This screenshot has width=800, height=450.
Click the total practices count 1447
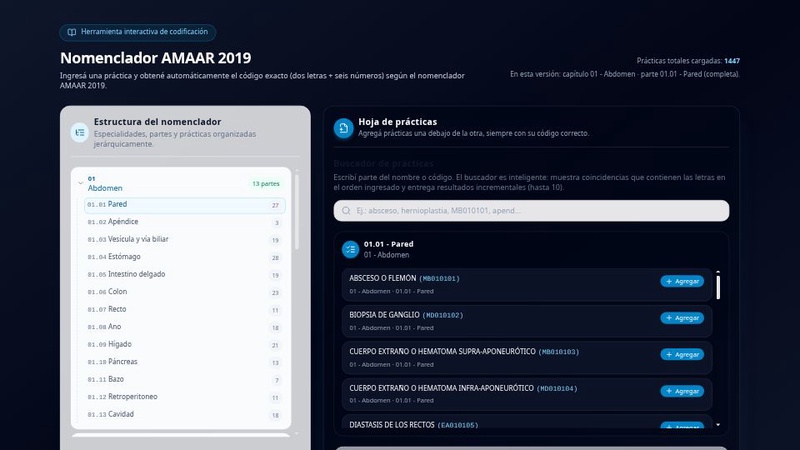(x=732, y=61)
